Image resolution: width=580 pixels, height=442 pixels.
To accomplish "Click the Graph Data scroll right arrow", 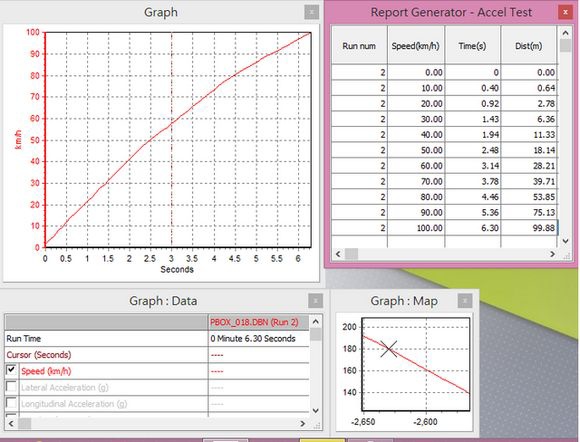I will 303,424.
